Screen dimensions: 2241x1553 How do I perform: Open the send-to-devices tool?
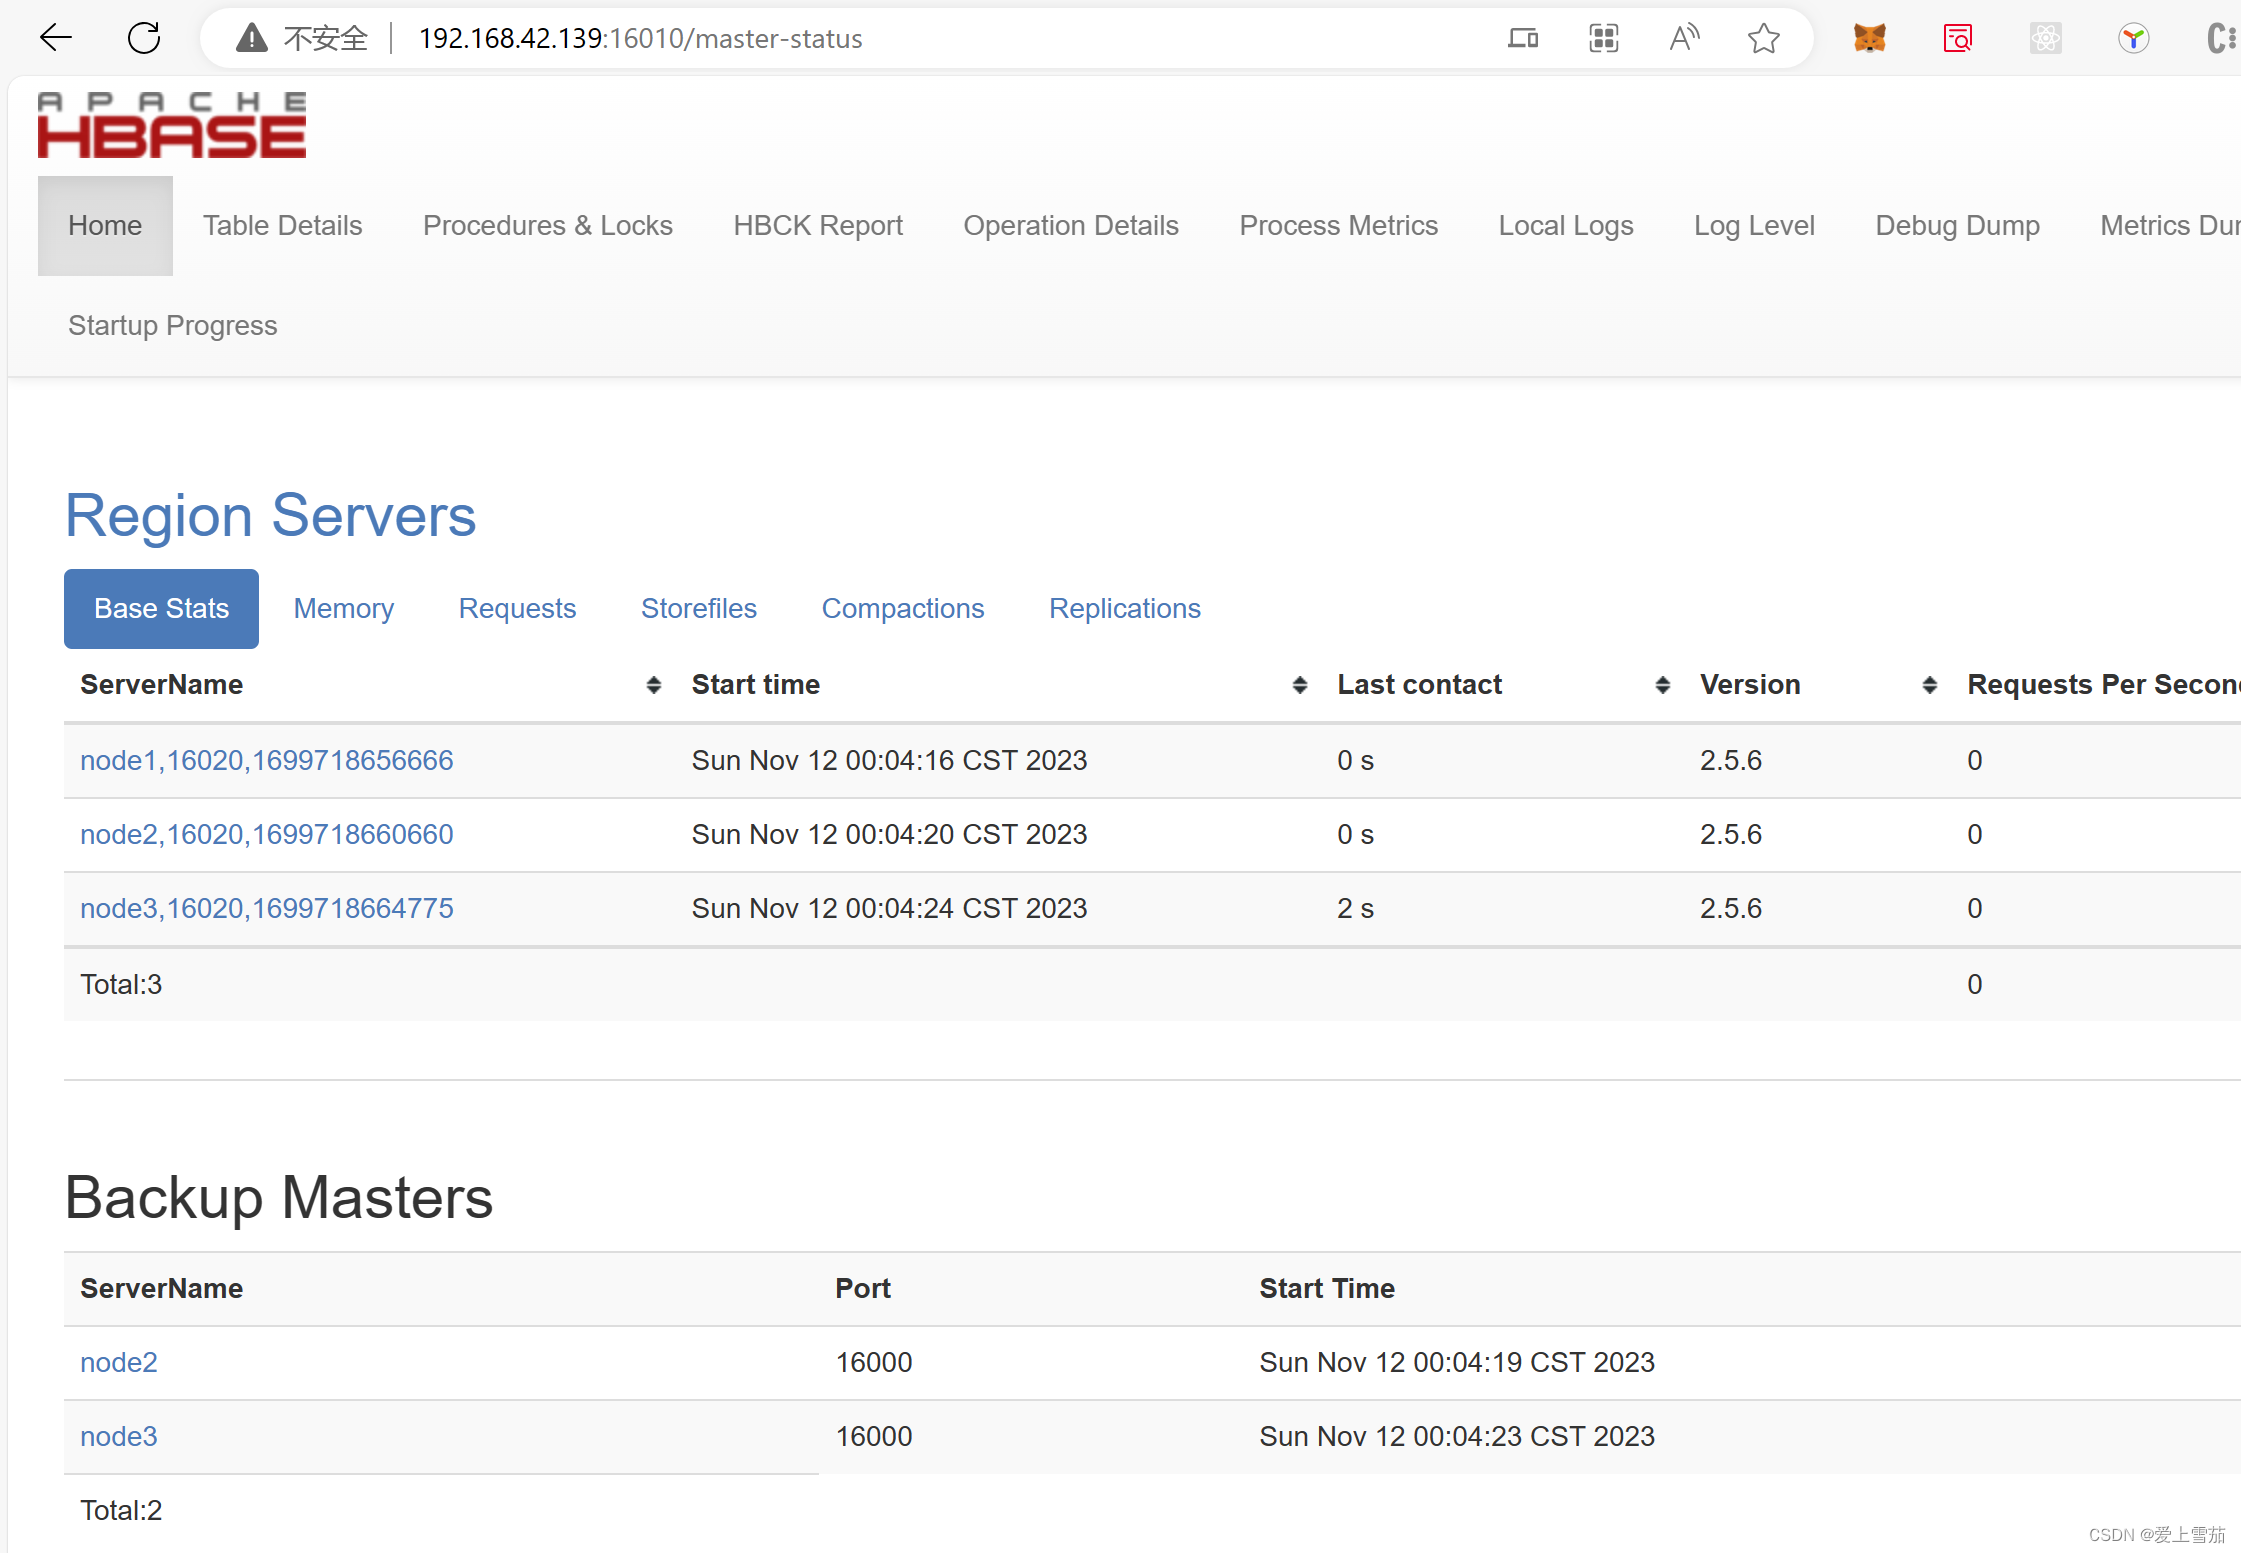pos(1522,38)
